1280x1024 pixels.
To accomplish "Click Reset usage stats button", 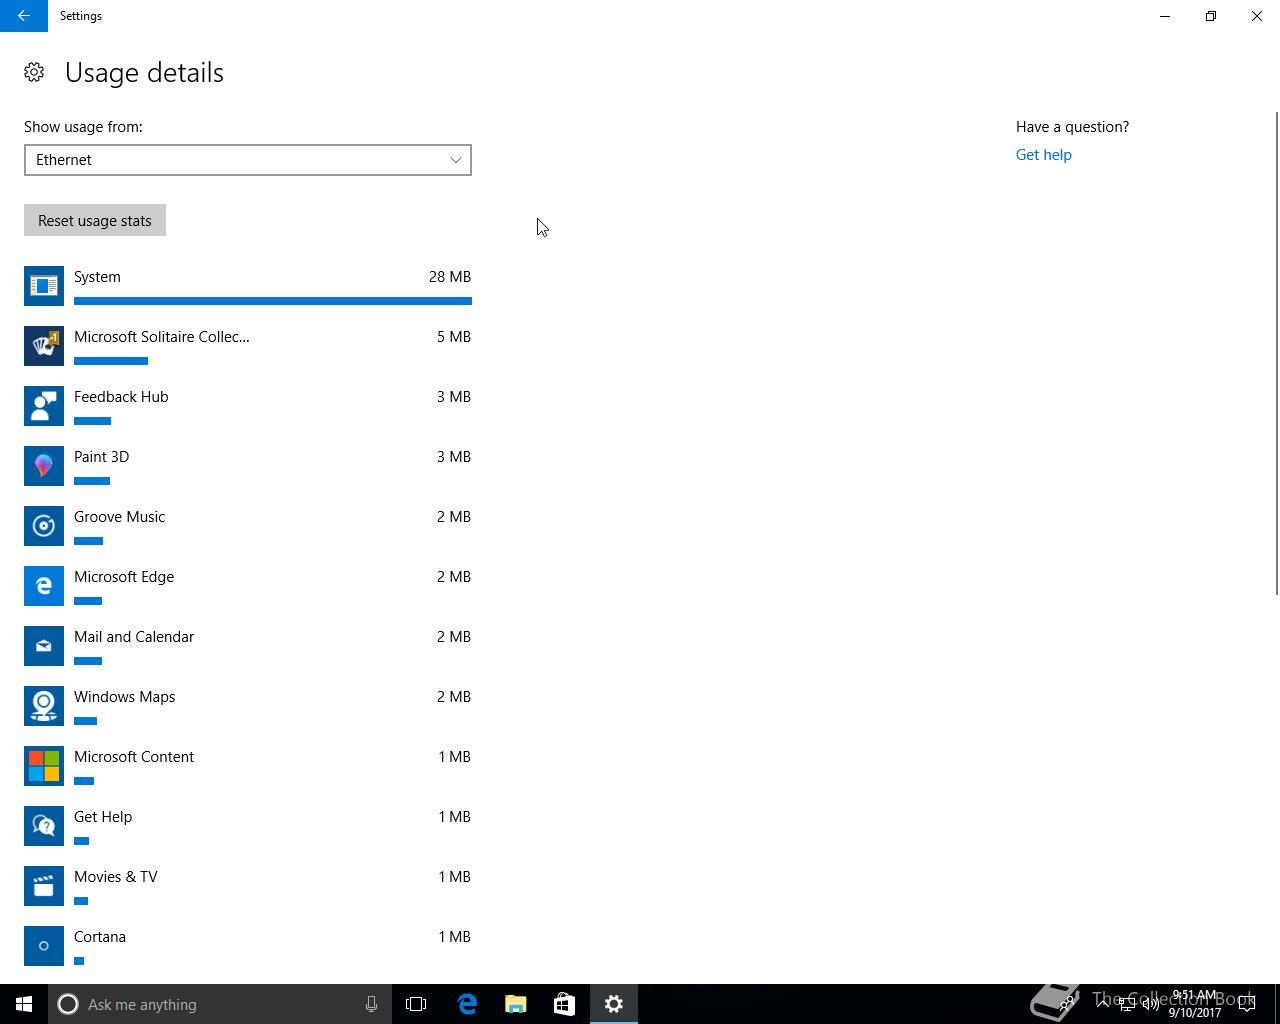I will point(95,221).
